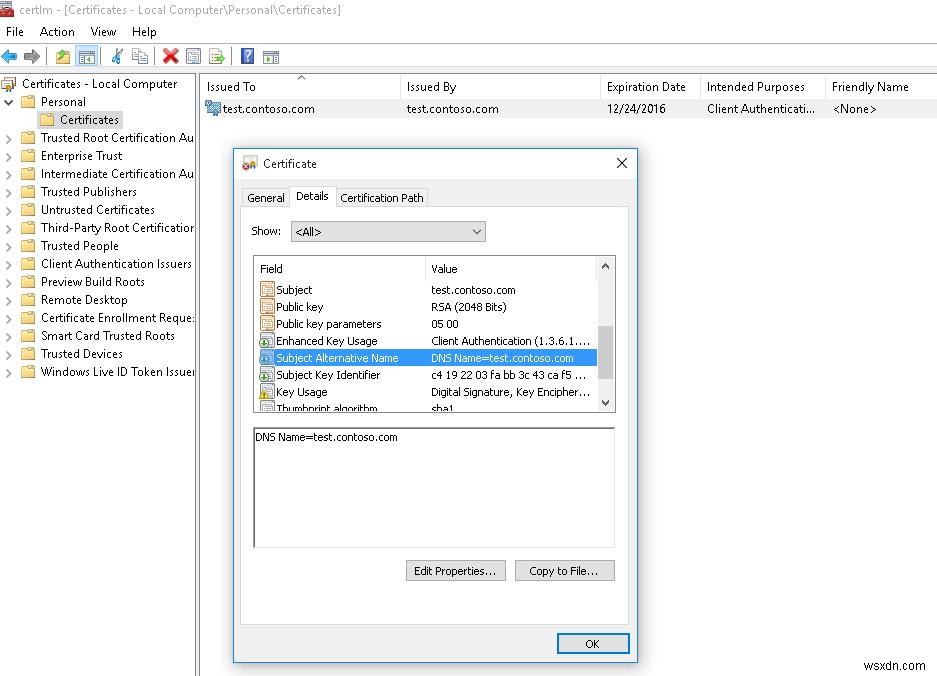Viewport: 937px width, 676px height.
Task: Toggle the action pane toolbar icon
Action: [x=271, y=56]
